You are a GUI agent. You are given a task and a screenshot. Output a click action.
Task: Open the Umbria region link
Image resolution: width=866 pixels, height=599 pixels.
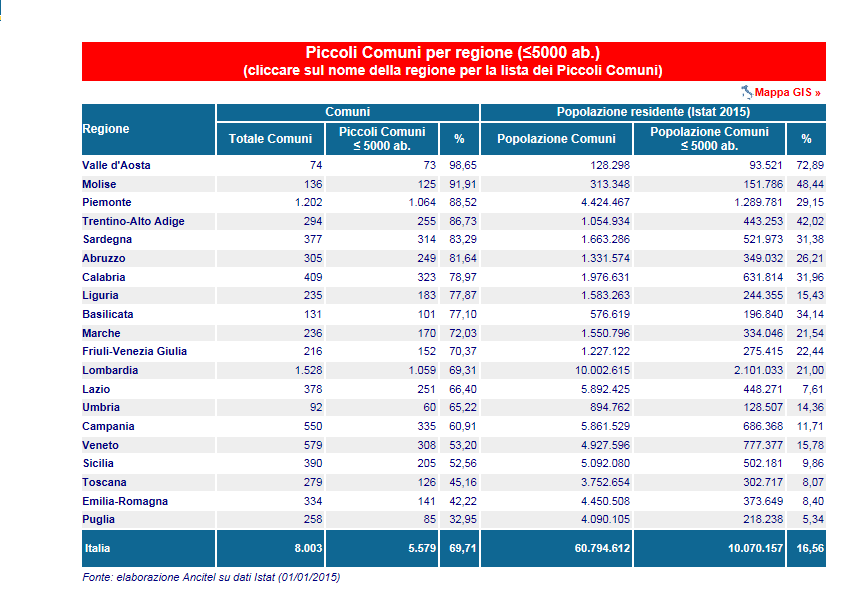click(x=101, y=407)
